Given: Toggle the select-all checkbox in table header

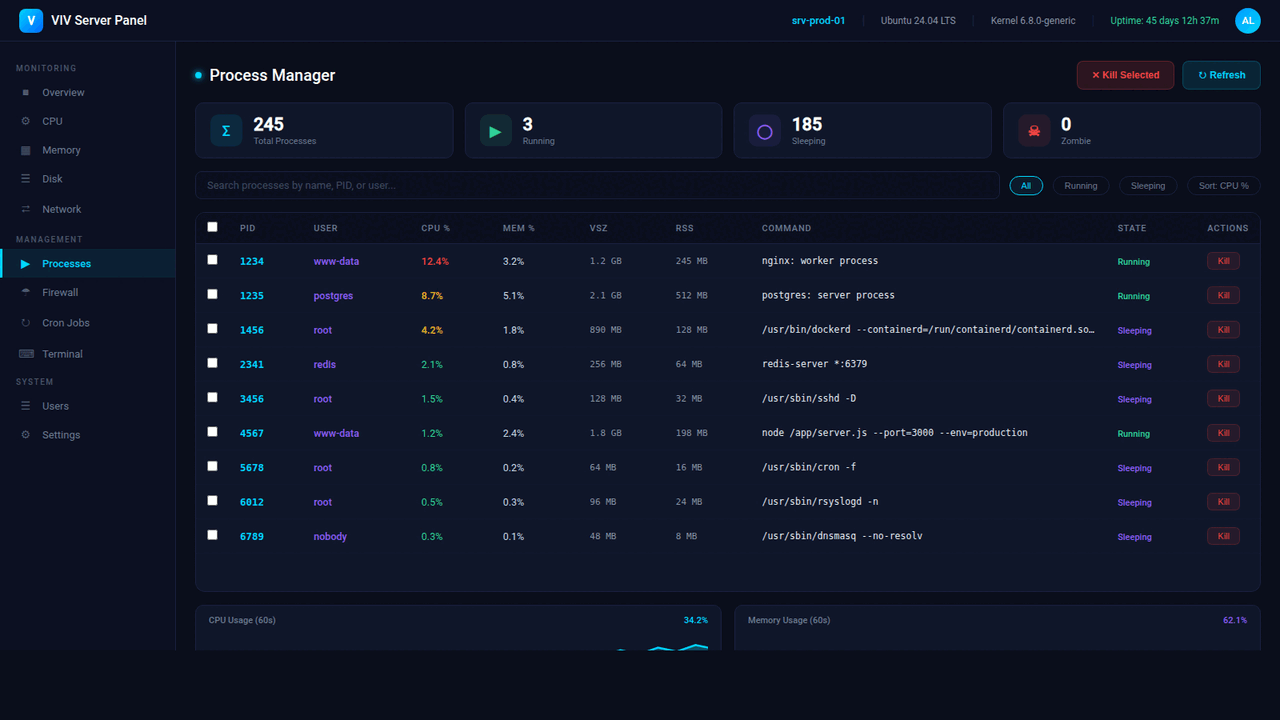Looking at the screenshot, I should (212, 227).
